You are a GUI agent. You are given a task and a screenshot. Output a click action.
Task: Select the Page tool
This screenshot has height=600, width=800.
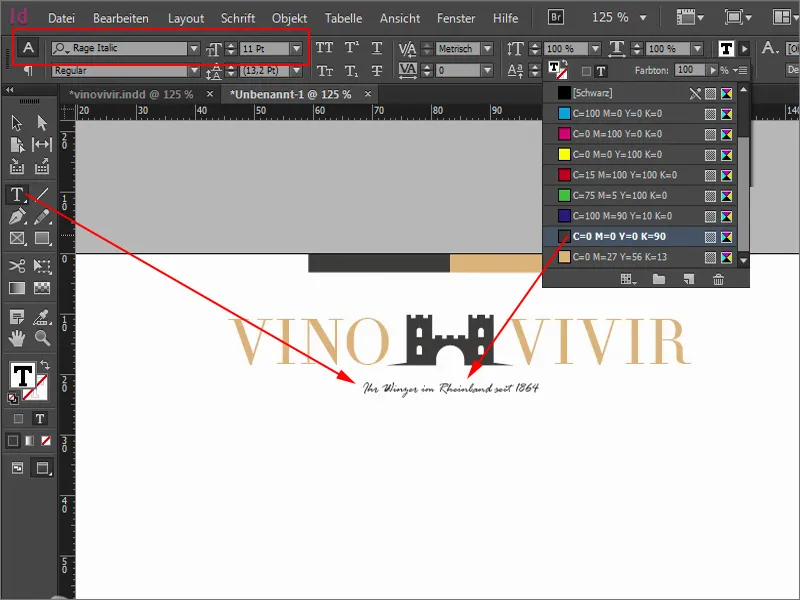(17, 145)
